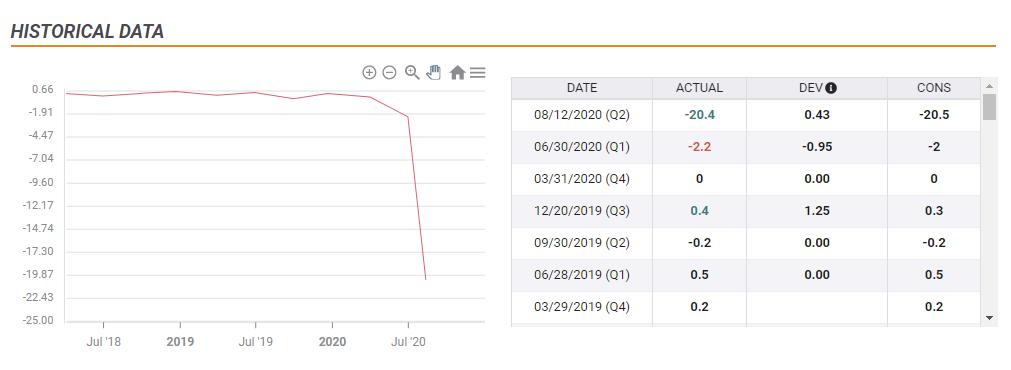The height and width of the screenshot is (370, 1011).
Task: Click the DEV info icon
Action: click(831, 88)
